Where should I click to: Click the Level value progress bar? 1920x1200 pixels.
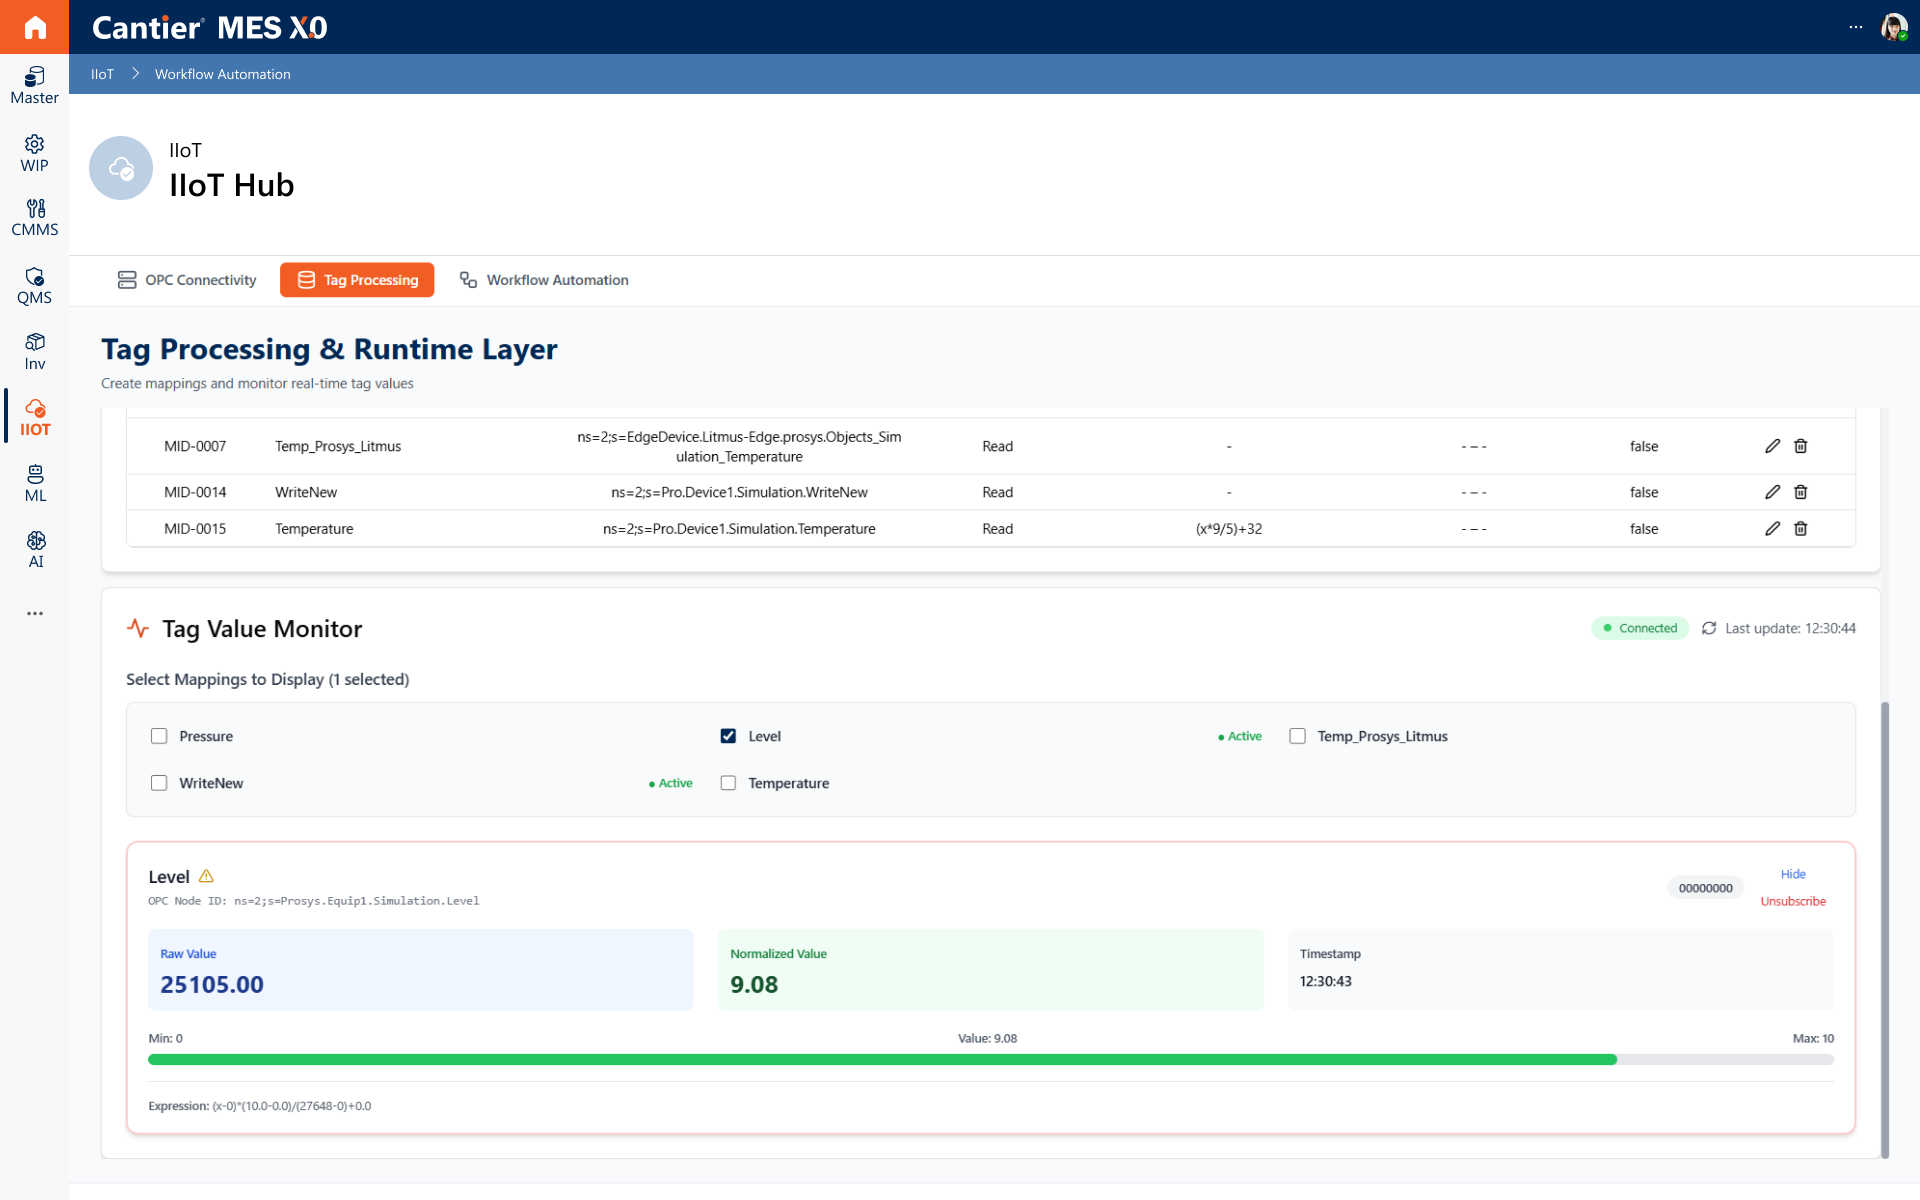coord(991,1059)
